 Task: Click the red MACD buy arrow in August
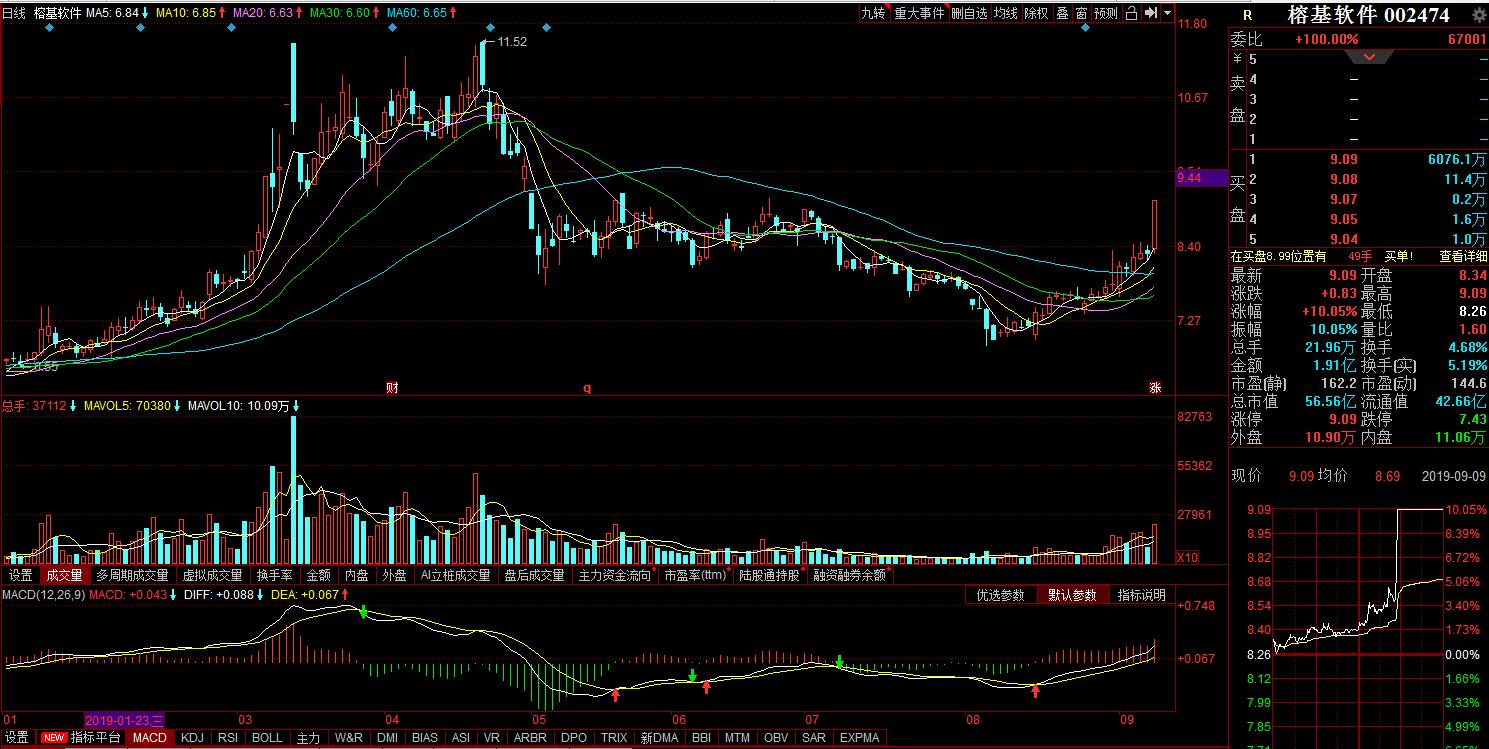(x=1036, y=690)
